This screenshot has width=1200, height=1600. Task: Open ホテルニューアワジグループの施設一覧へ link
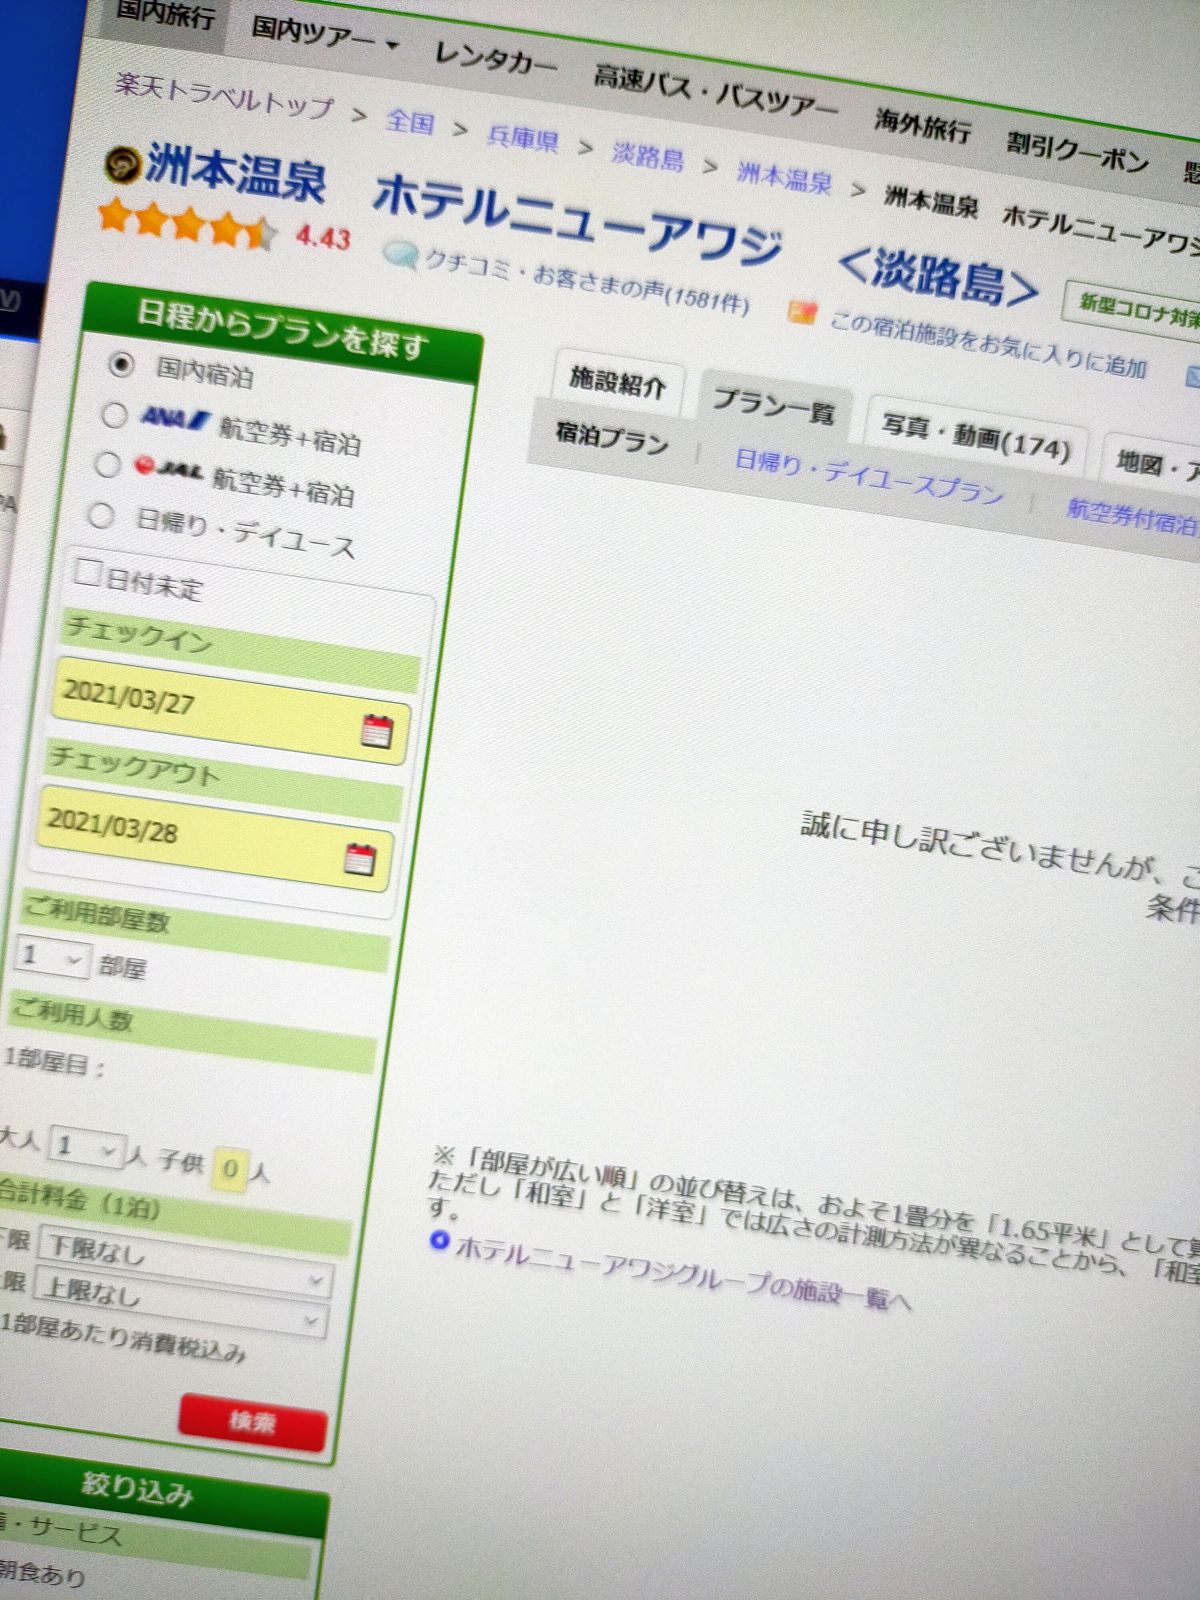[683, 1274]
